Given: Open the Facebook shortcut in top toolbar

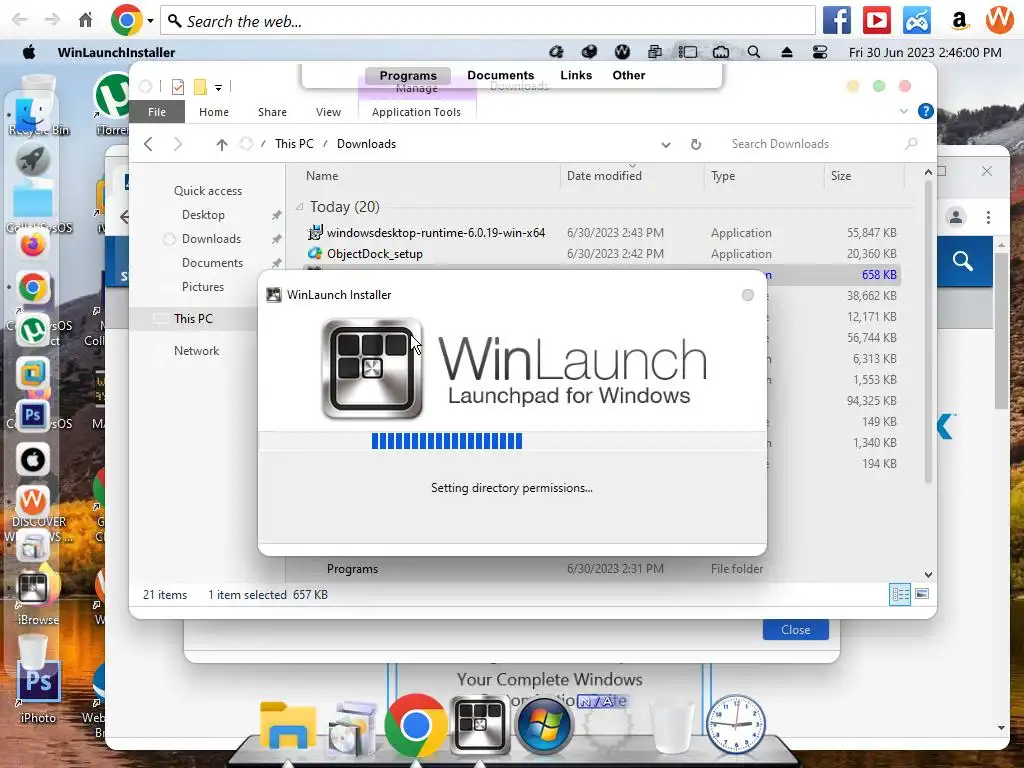Looking at the screenshot, I should tap(837, 20).
